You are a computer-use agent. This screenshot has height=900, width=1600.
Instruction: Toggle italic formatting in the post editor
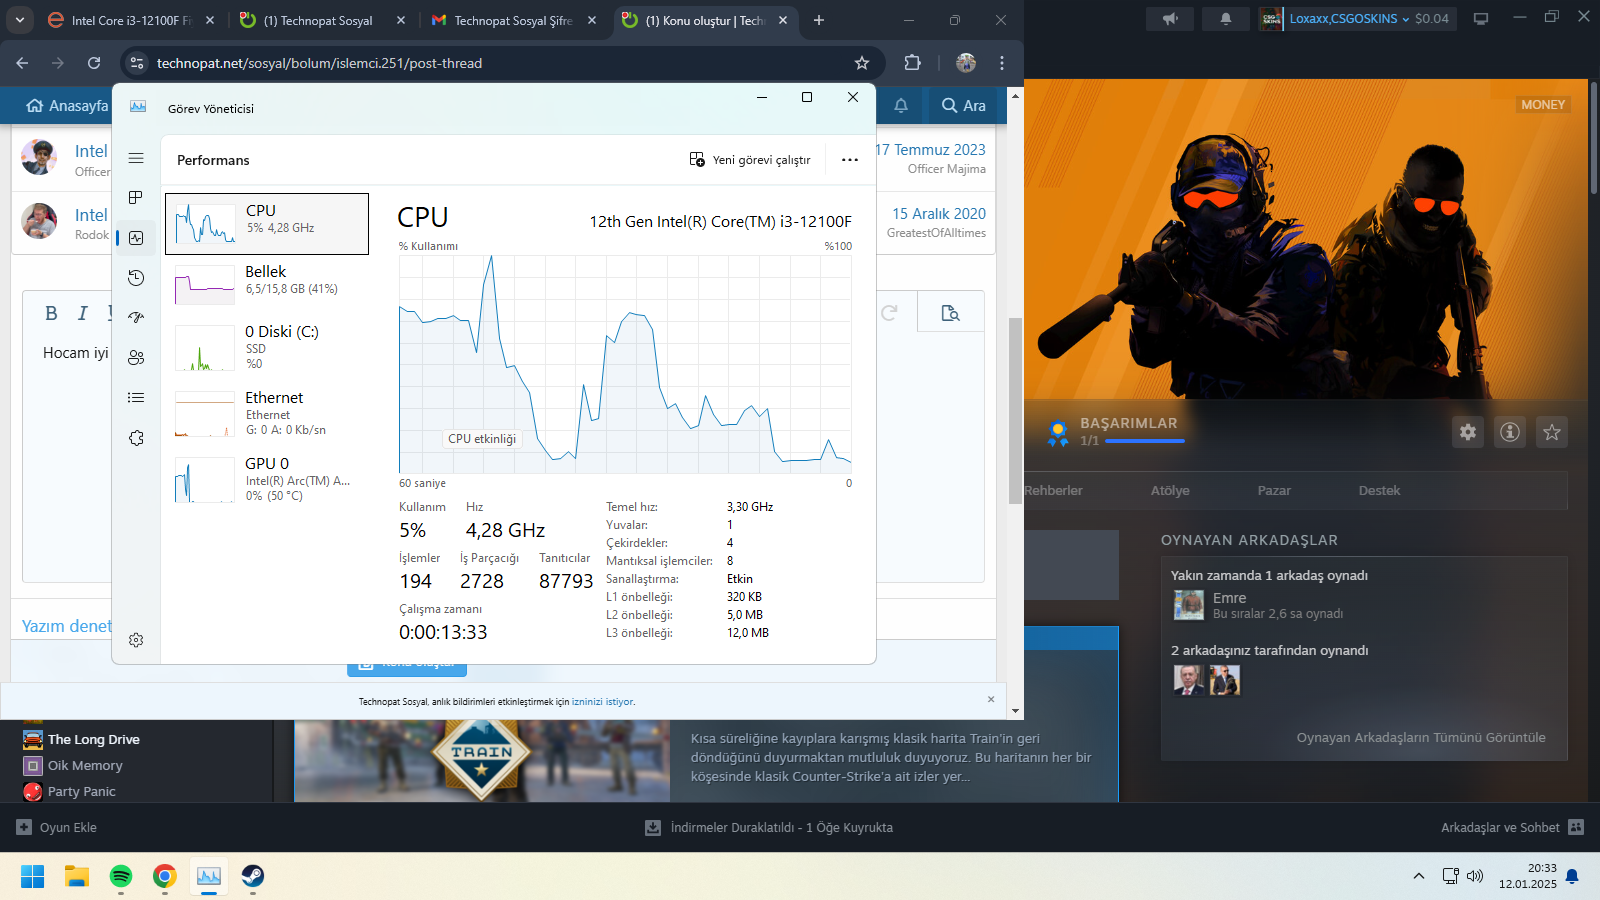(83, 313)
